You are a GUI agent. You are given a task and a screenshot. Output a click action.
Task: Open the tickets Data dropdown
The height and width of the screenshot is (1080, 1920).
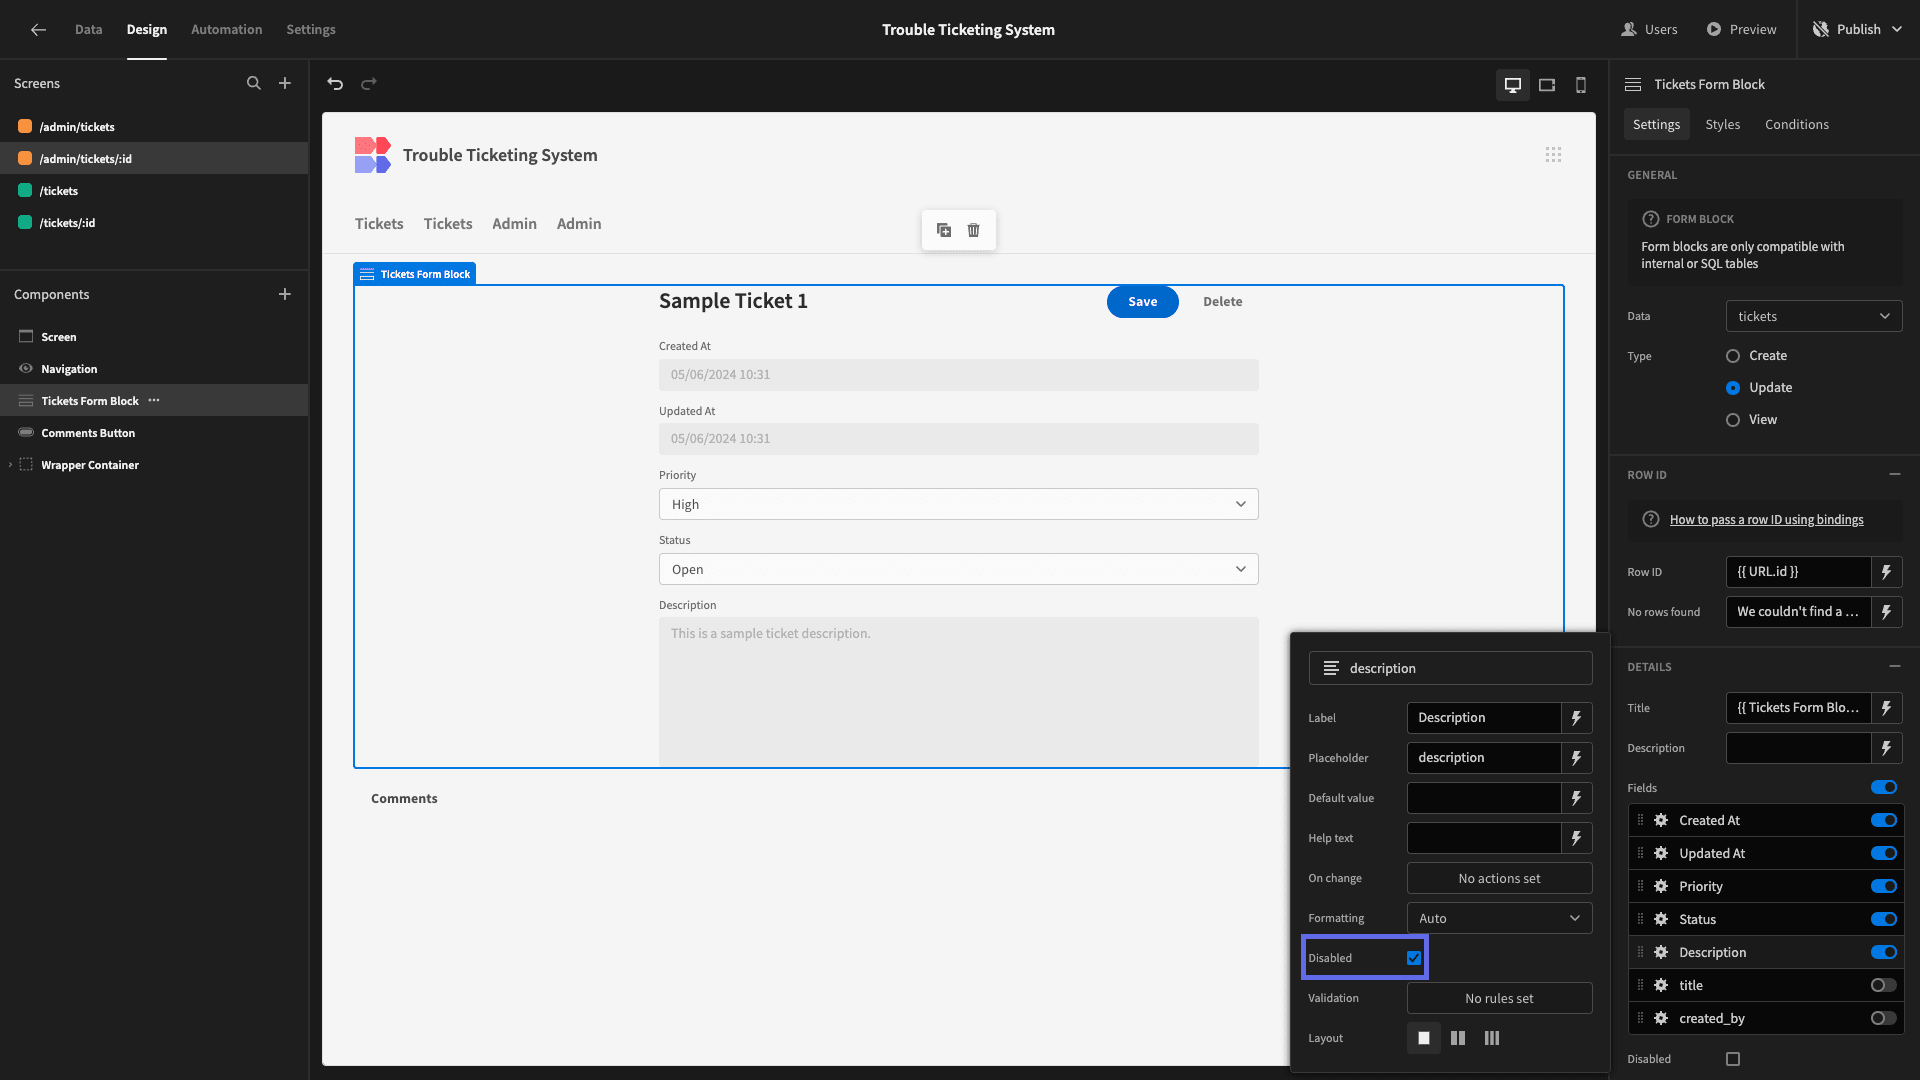[1814, 316]
